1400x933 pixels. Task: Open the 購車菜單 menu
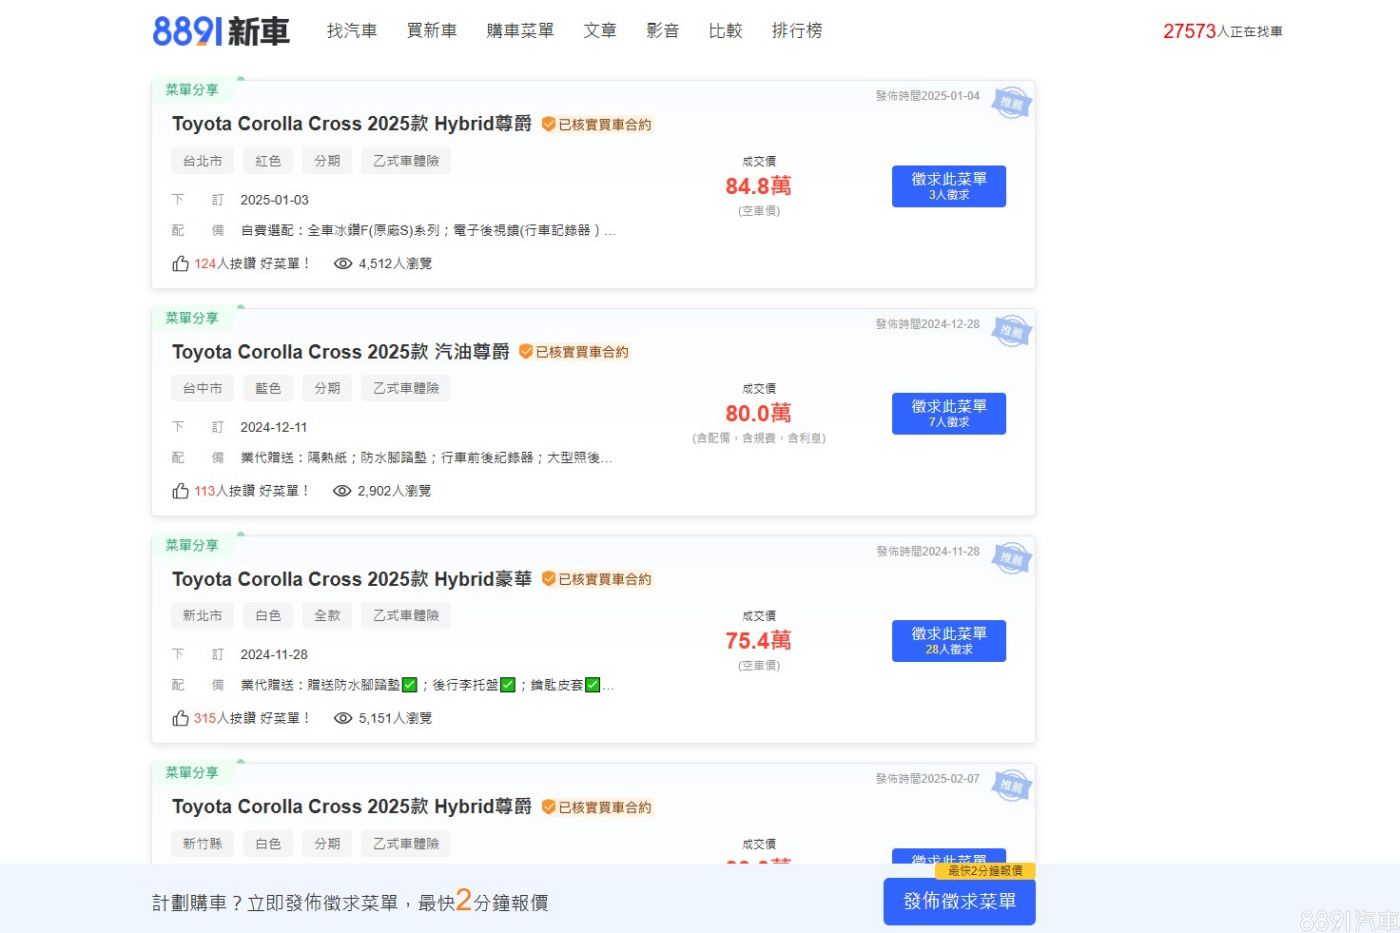(520, 31)
